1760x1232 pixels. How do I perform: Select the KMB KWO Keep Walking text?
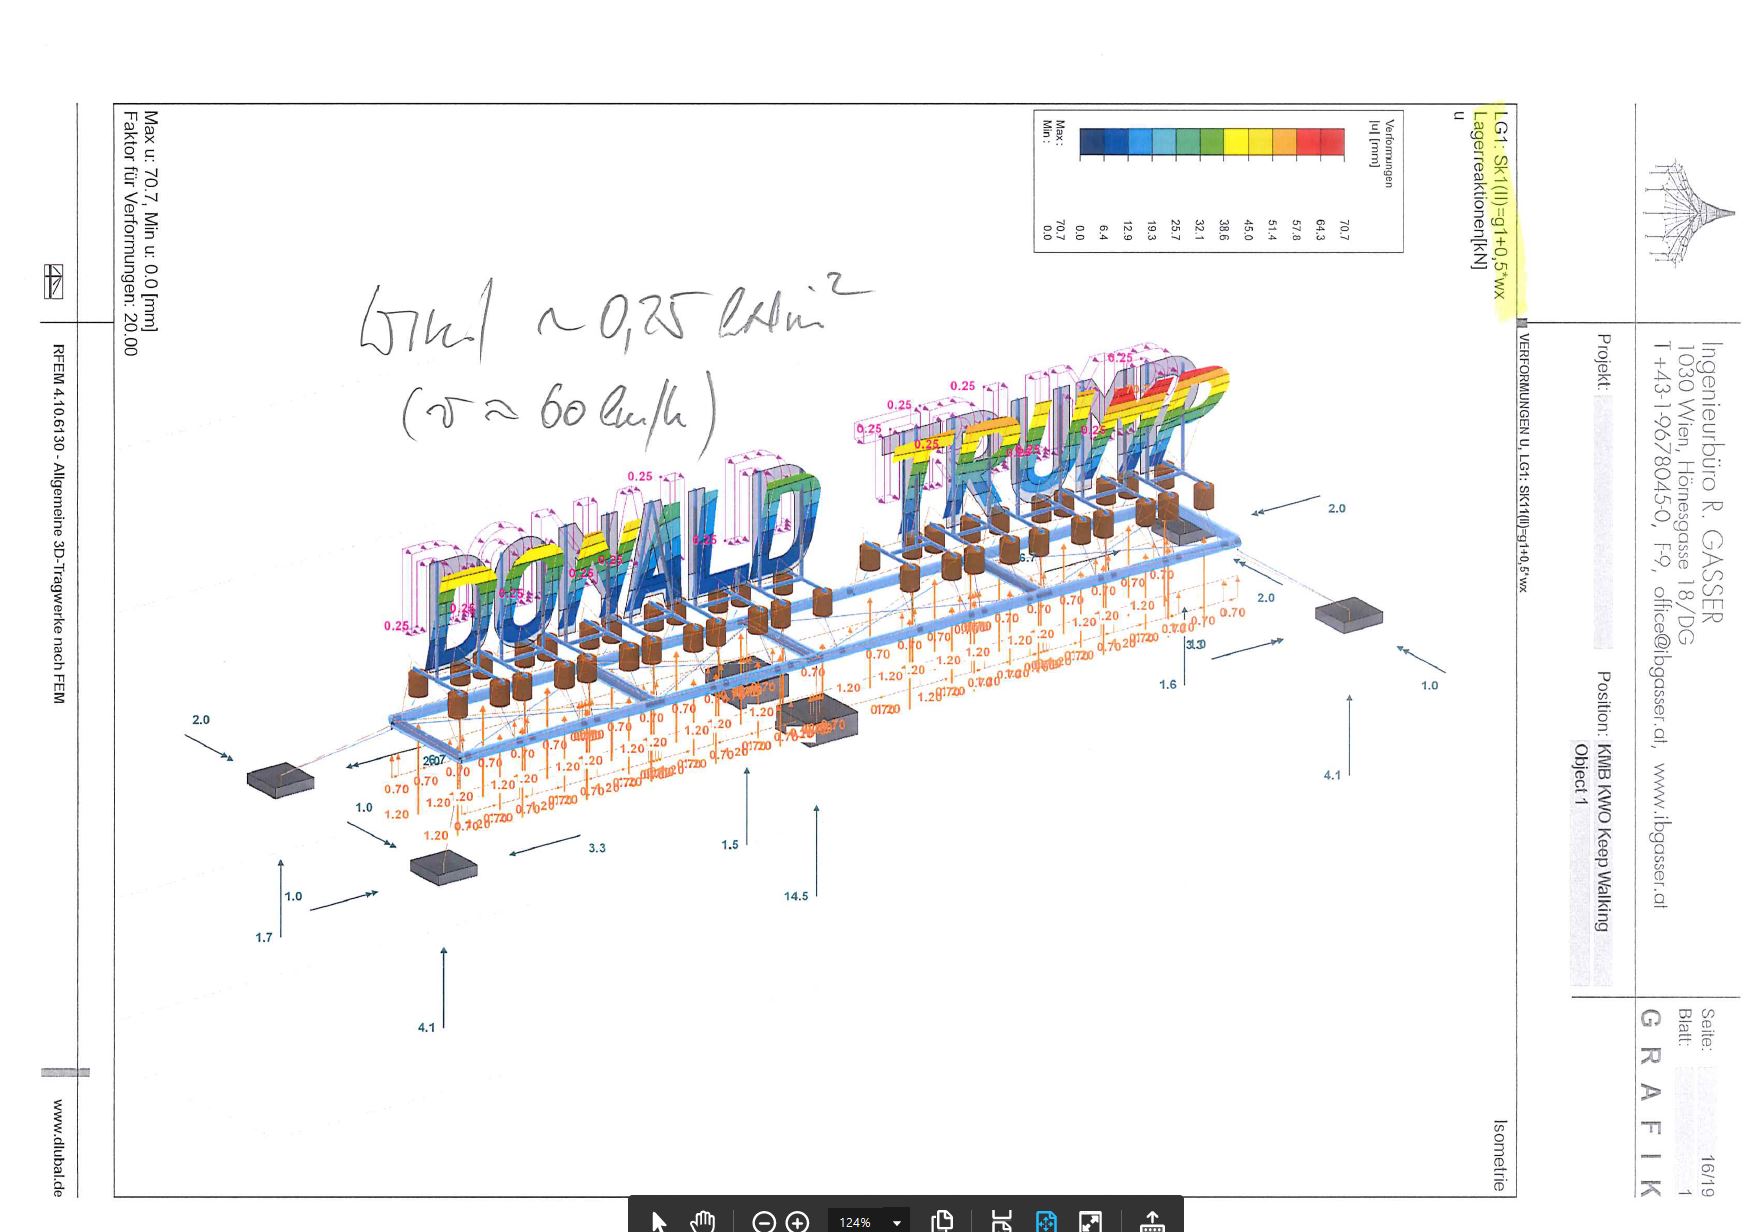point(1604,837)
